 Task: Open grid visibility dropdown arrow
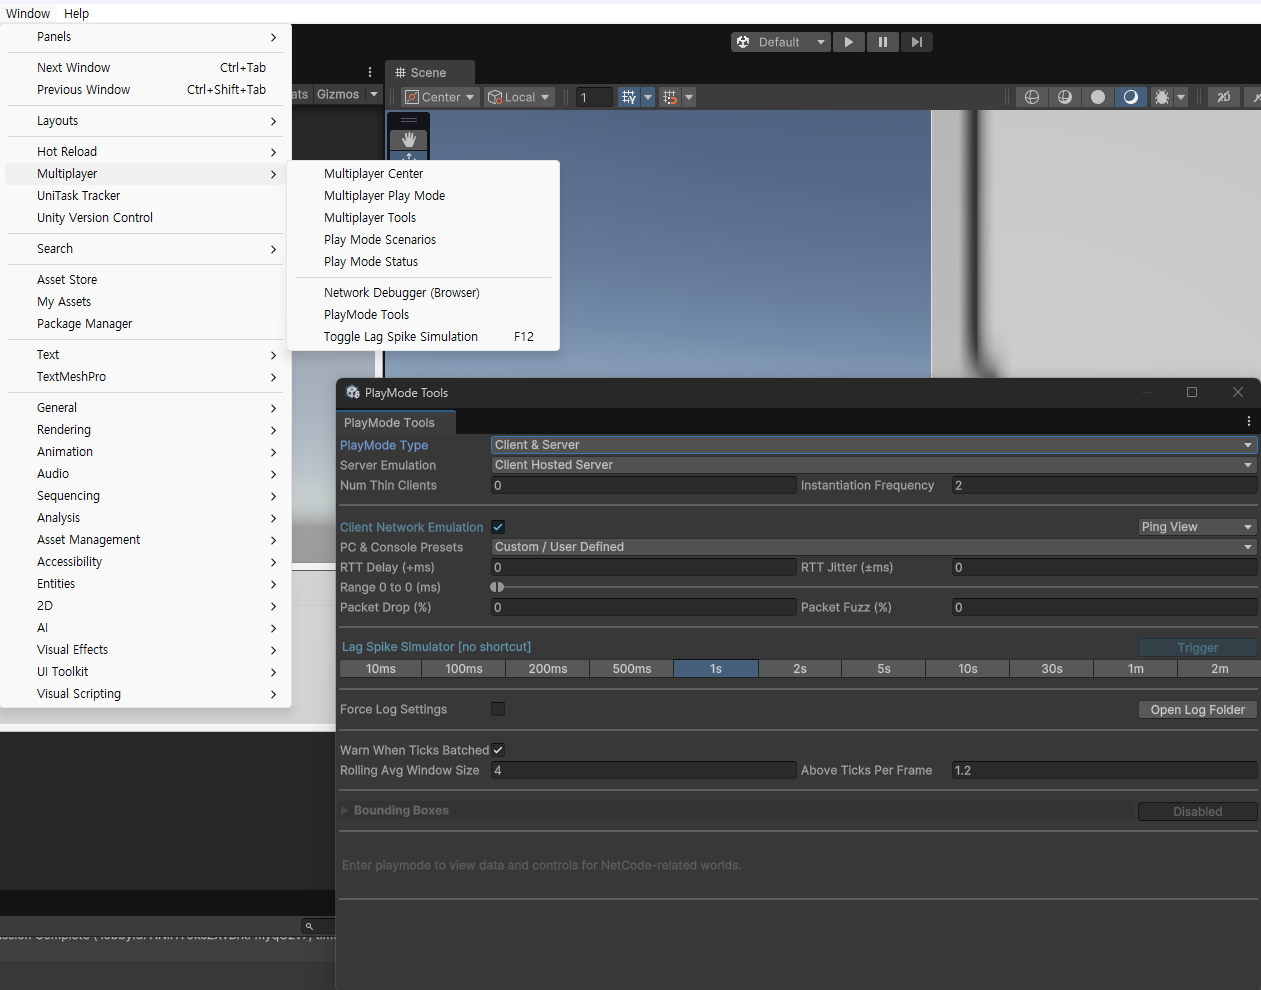click(648, 97)
